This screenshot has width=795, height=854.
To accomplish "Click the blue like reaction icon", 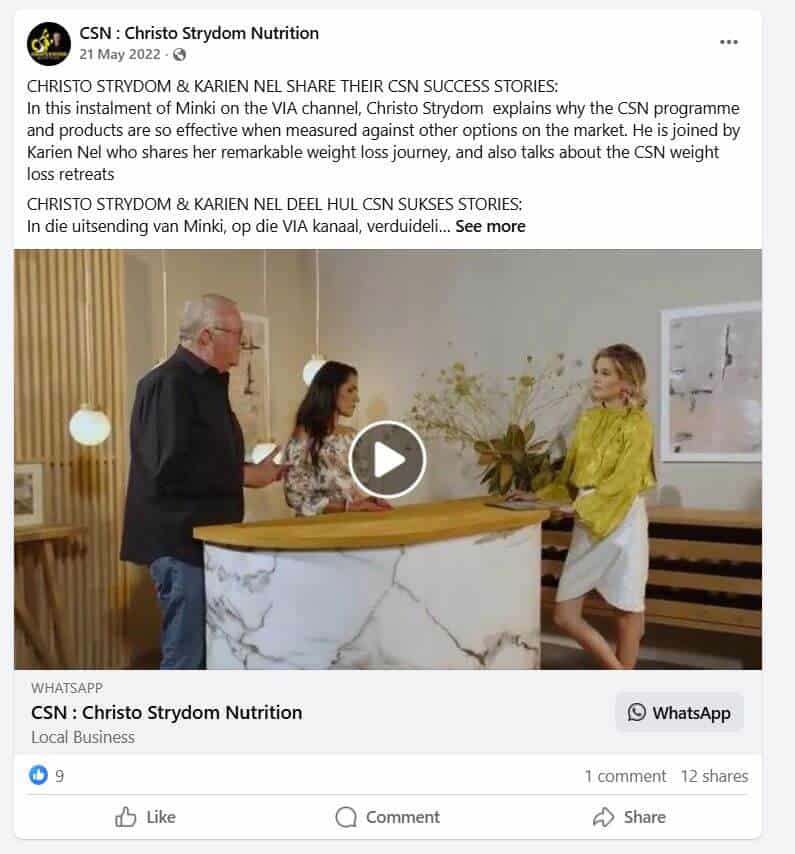I will coord(38,774).
